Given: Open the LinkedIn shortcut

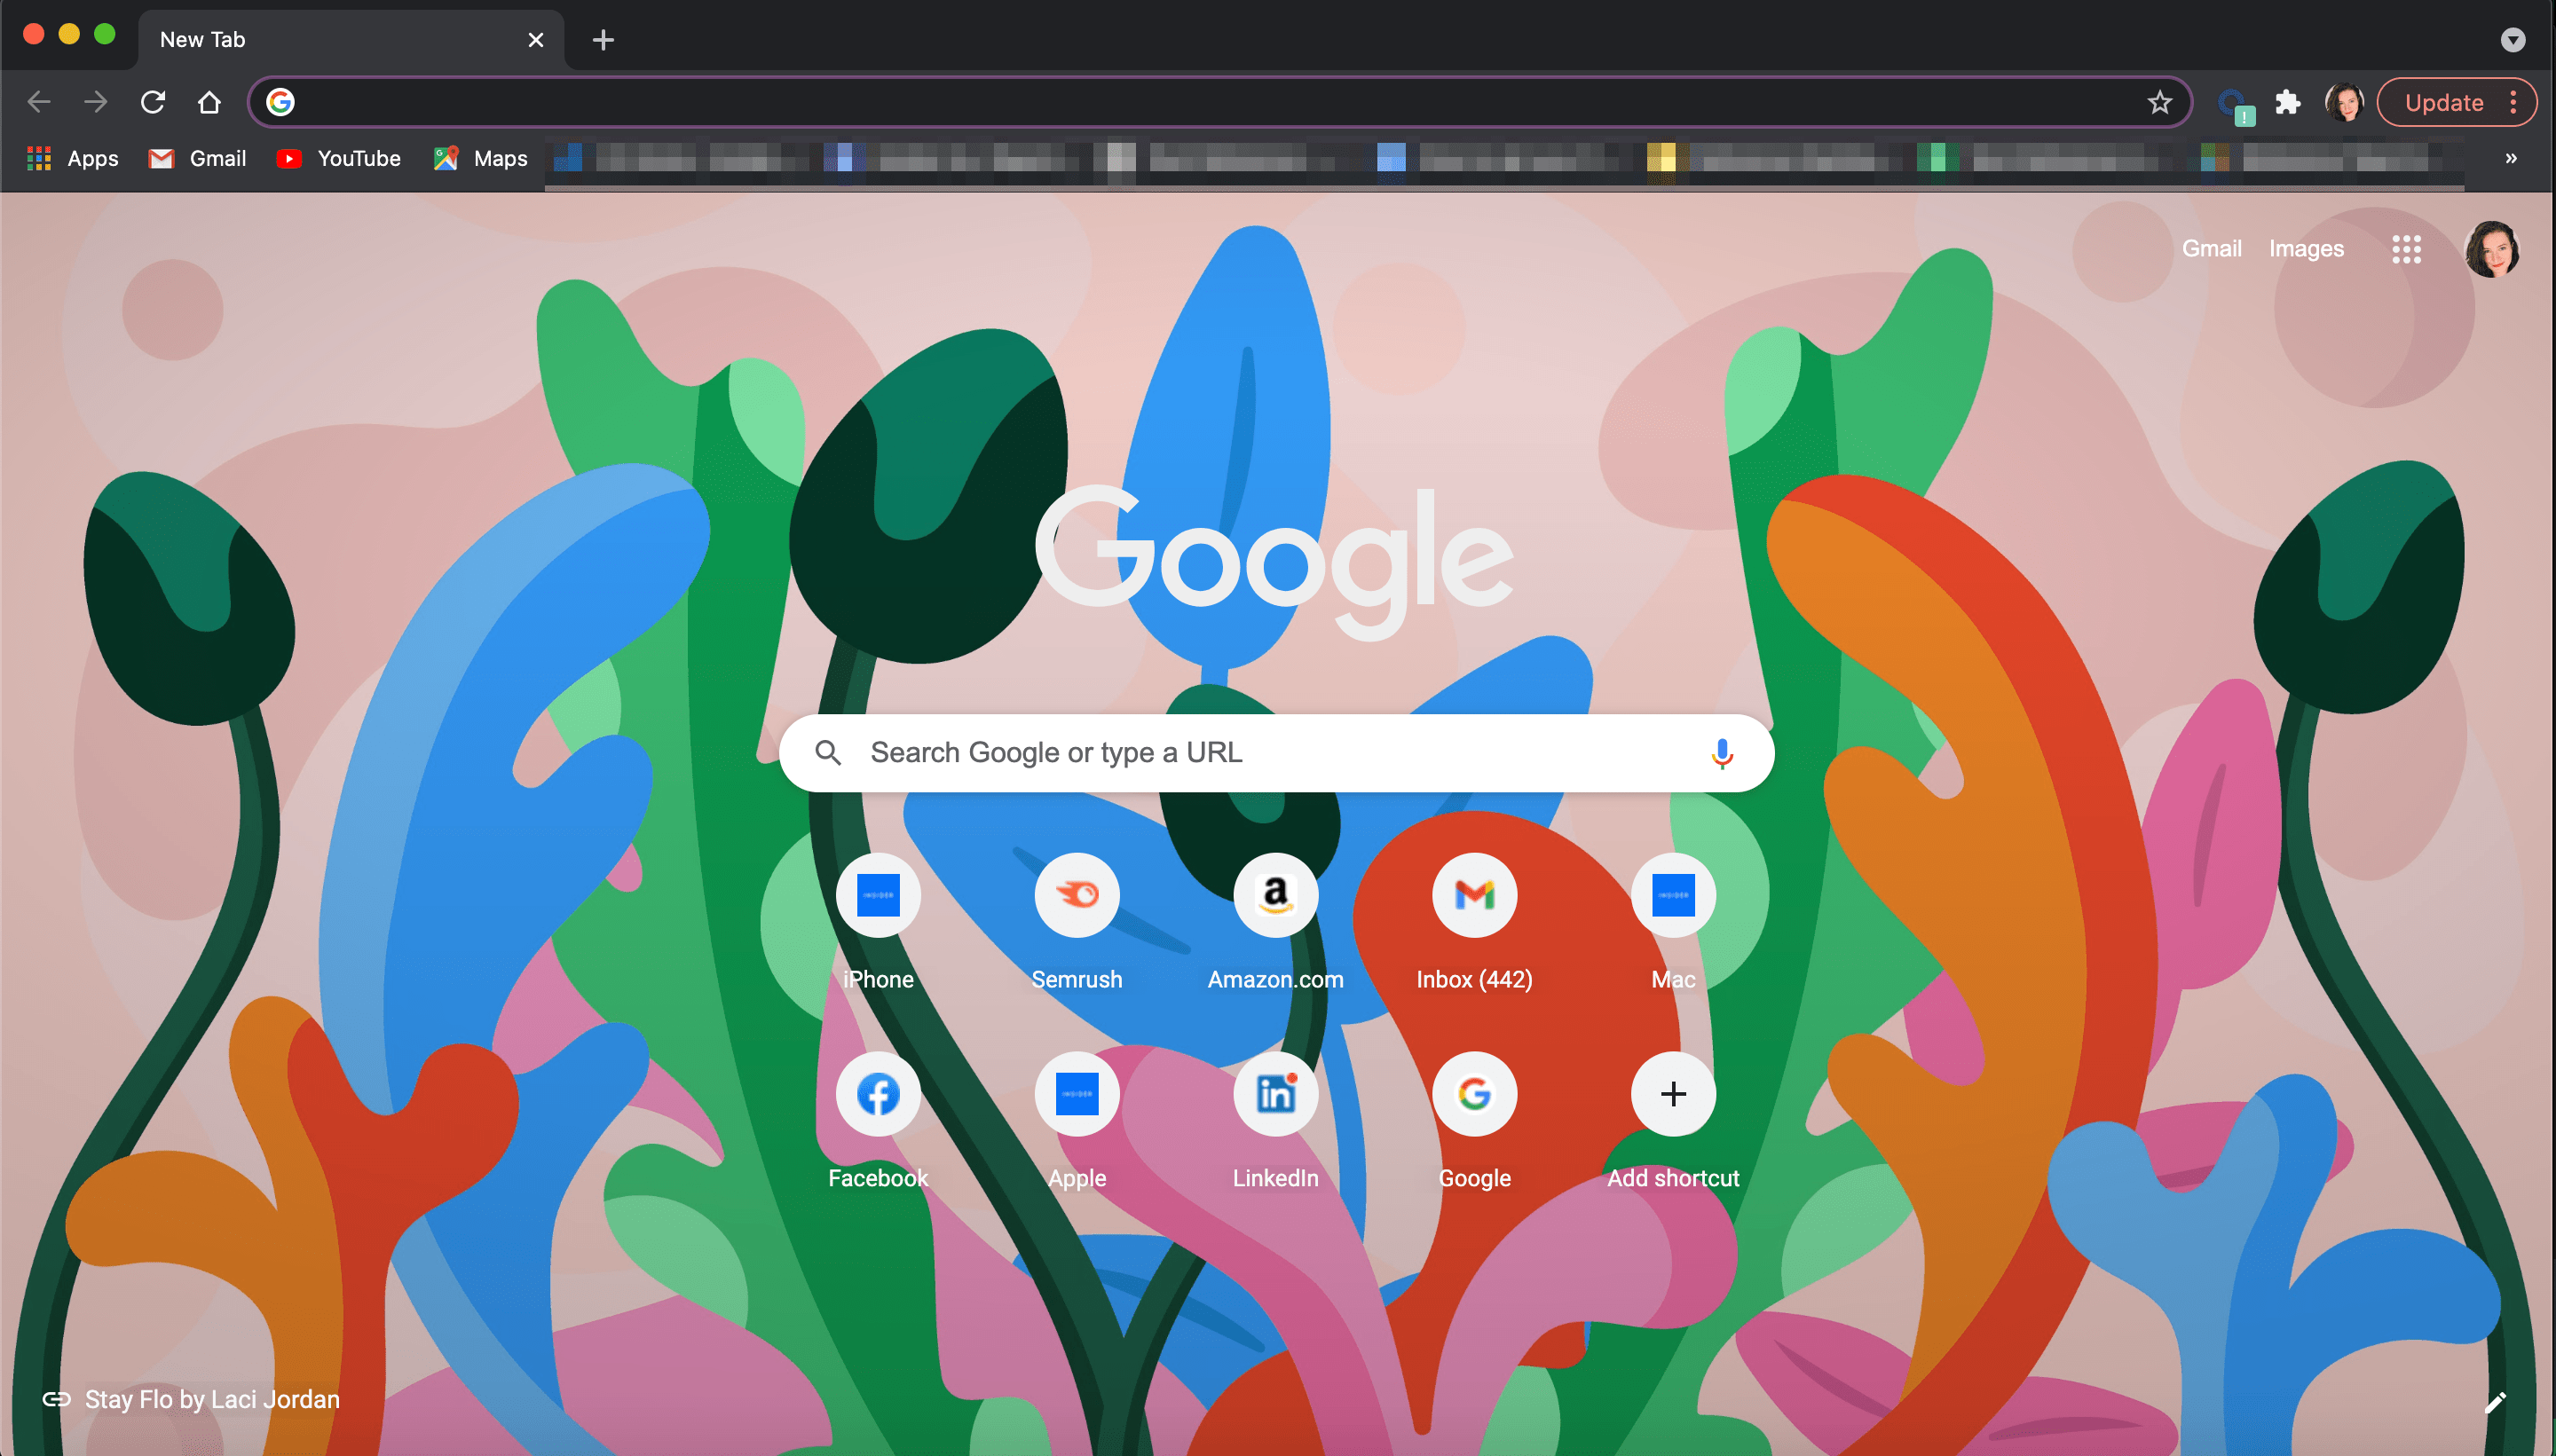Looking at the screenshot, I should (1276, 1121).
